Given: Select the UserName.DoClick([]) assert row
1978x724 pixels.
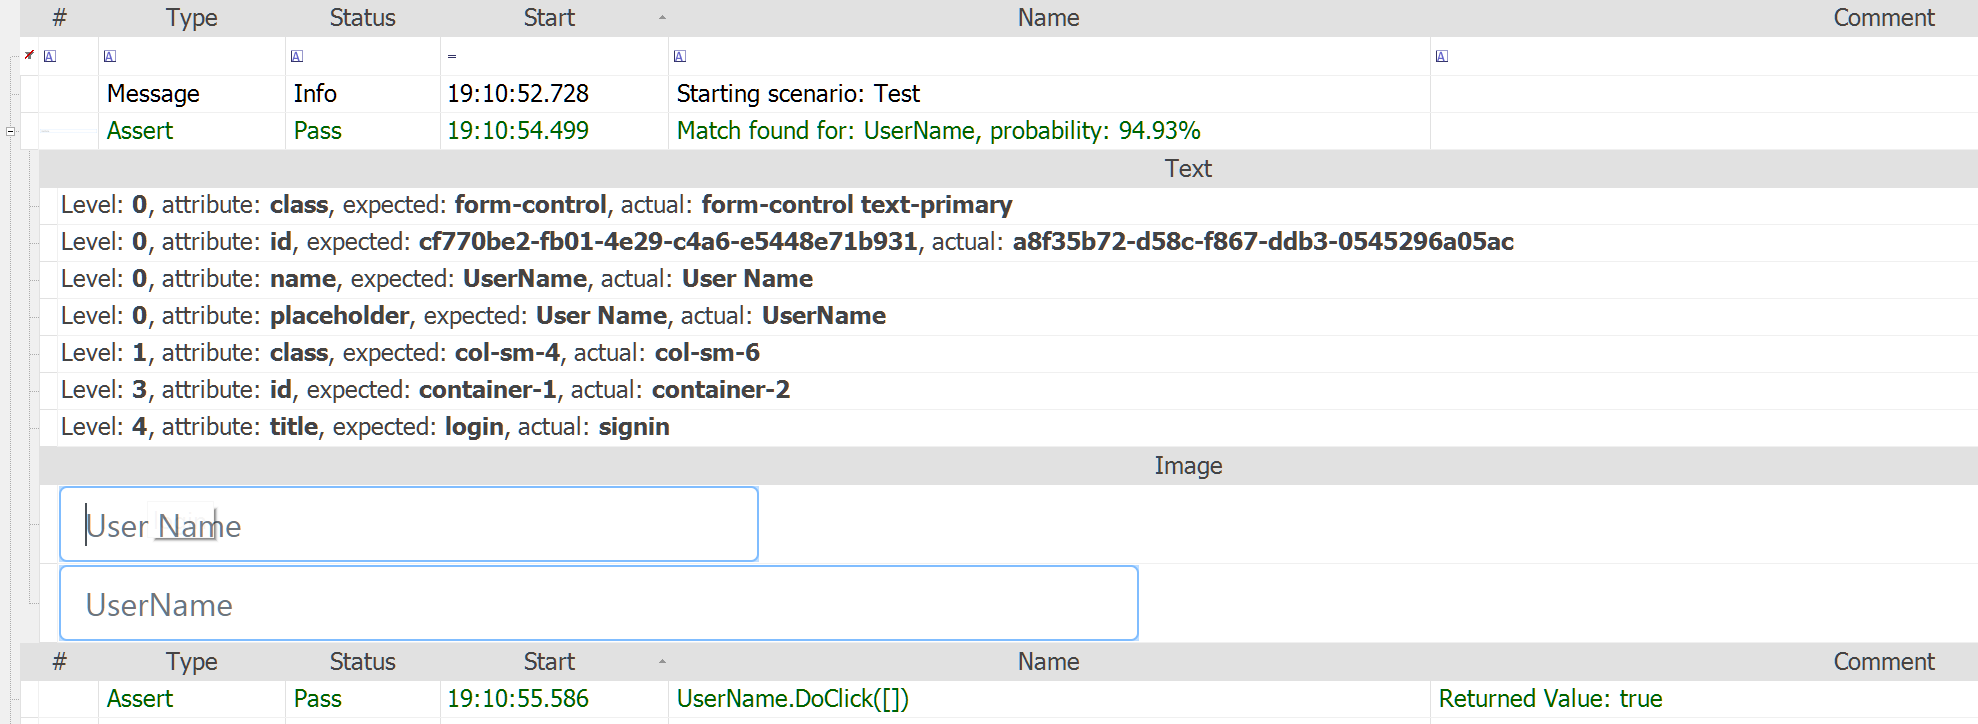Looking at the screenshot, I should pyautogui.click(x=792, y=699).
